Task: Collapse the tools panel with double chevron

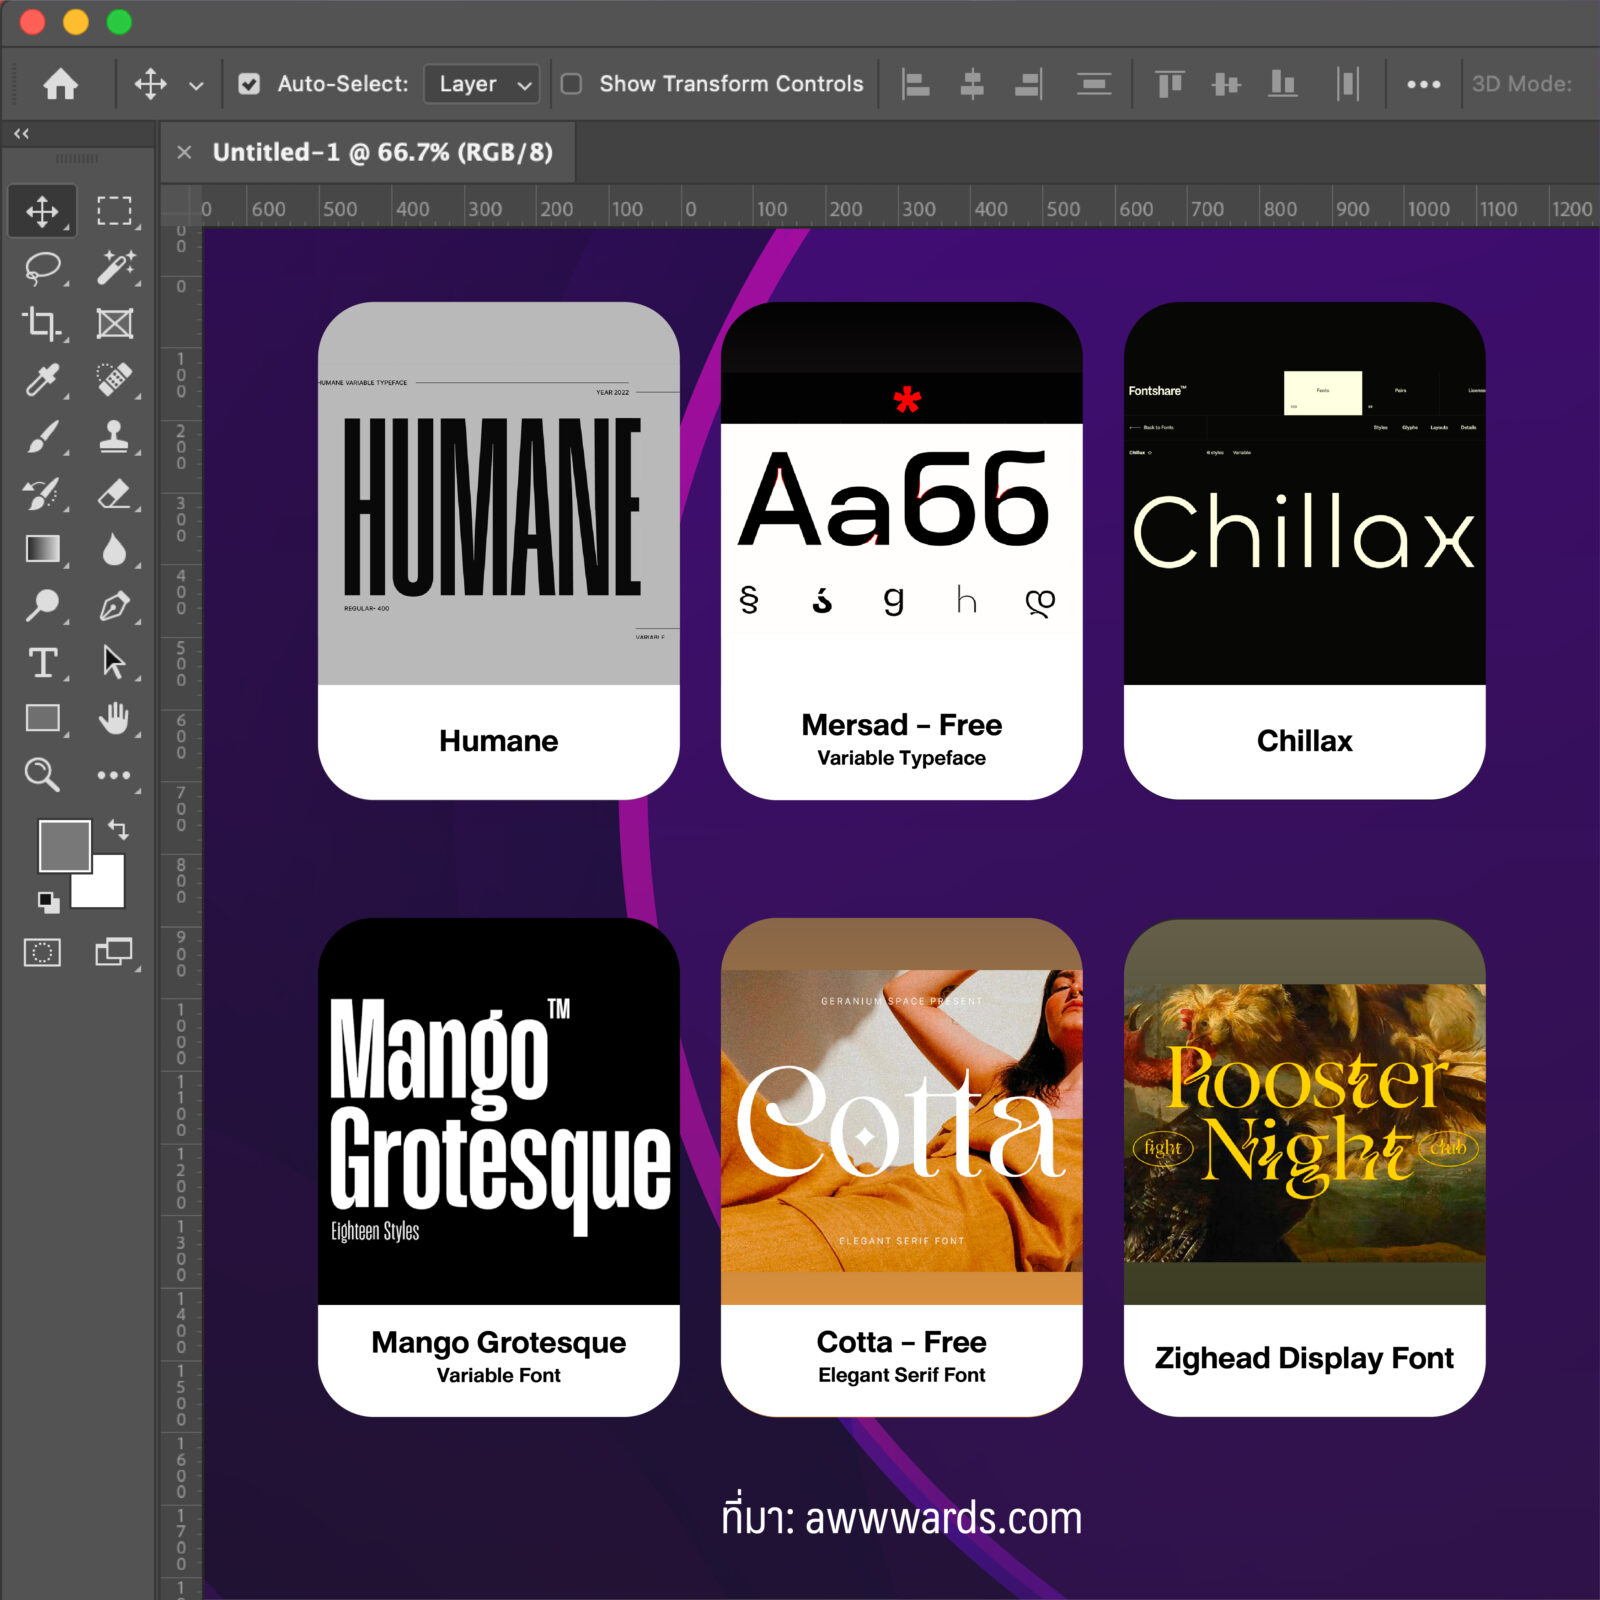Action: (21, 133)
